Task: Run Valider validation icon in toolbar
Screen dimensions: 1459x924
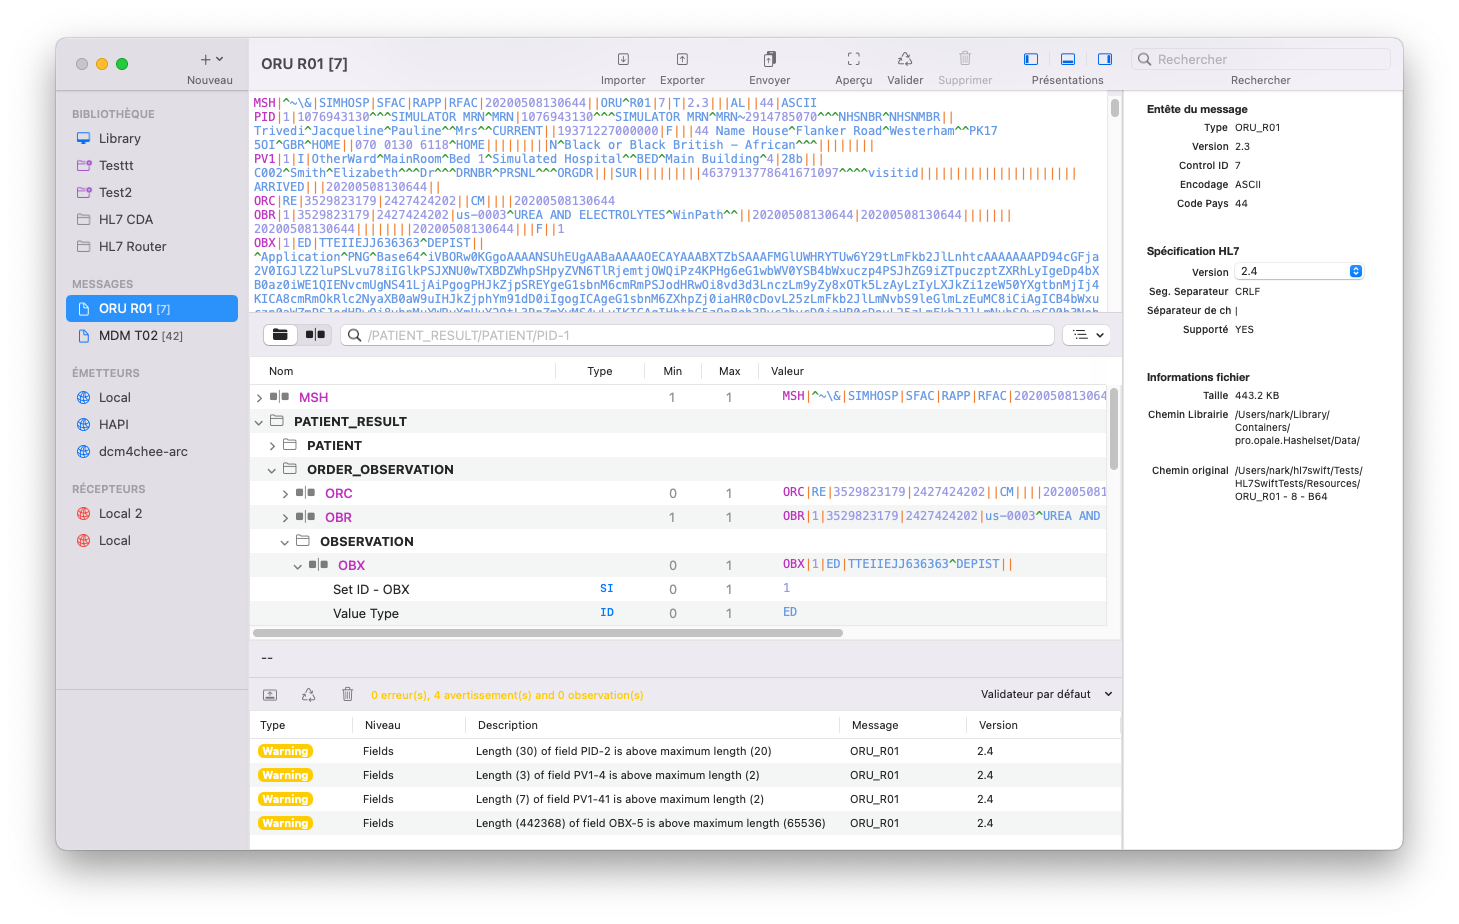Action: pyautogui.click(x=904, y=60)
